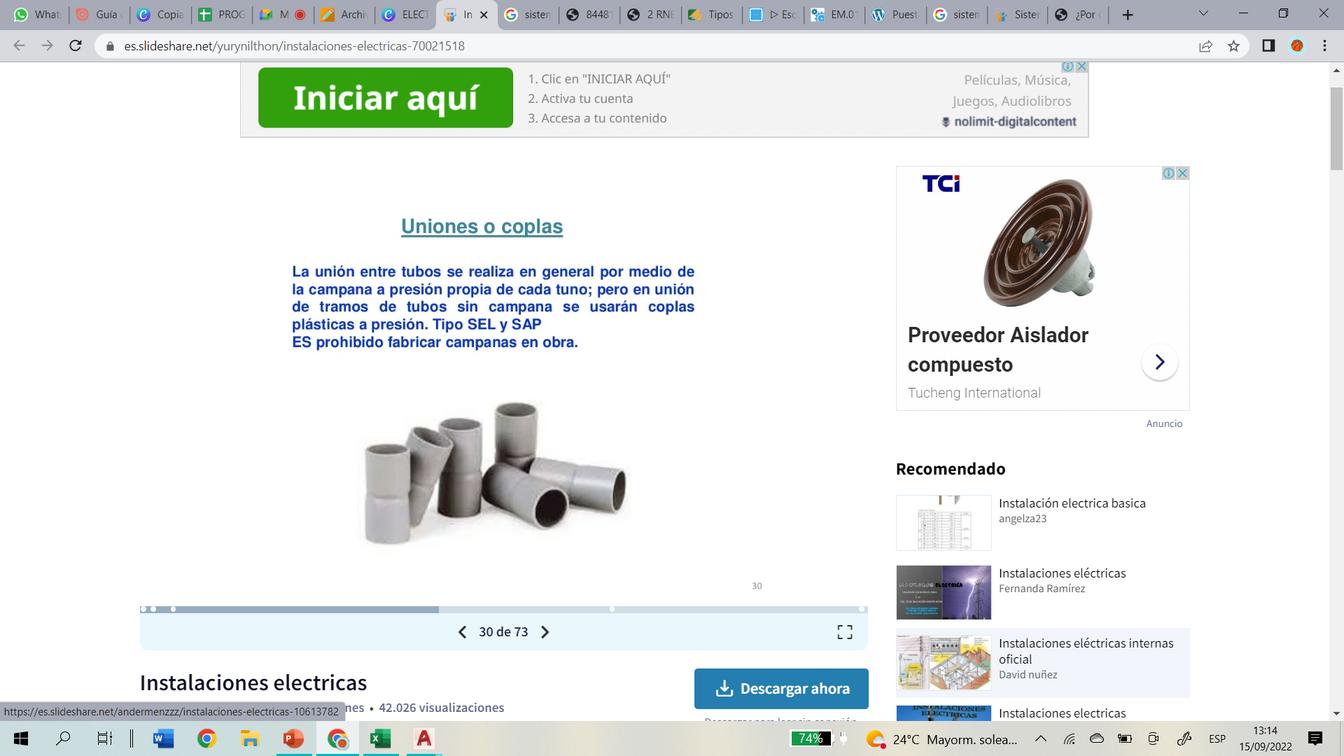Open Task View on the taskbar
The width and height of the screenshot is (1344, 756).
click(105, 739)
